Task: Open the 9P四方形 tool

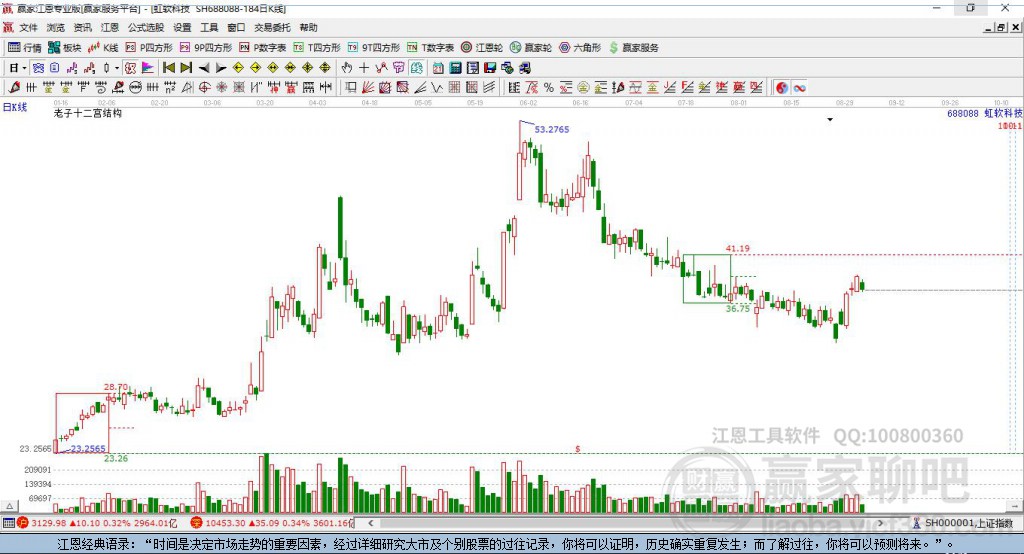Action: [206, 48]
